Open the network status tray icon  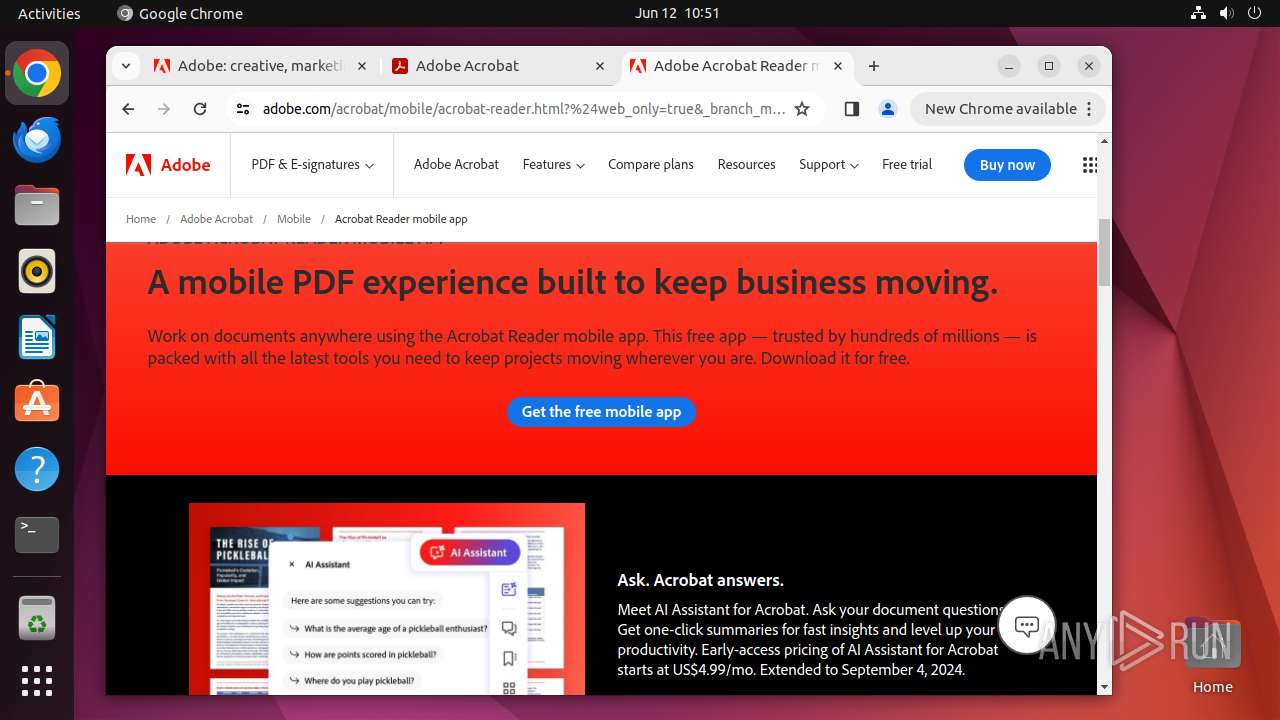click(1198, 13)
